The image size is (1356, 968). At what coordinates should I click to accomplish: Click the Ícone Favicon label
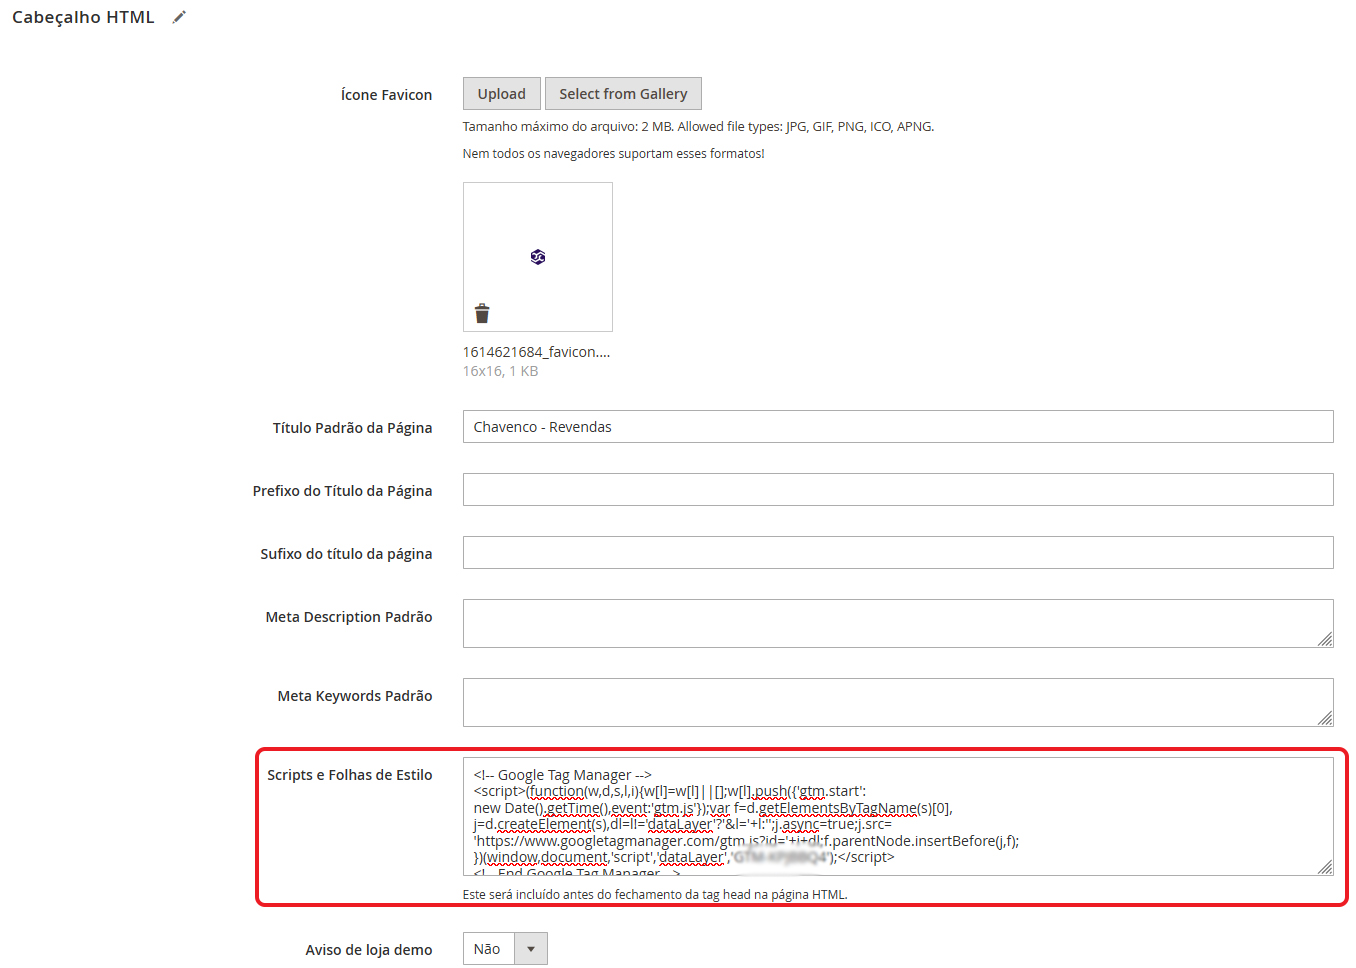point(386,95)
